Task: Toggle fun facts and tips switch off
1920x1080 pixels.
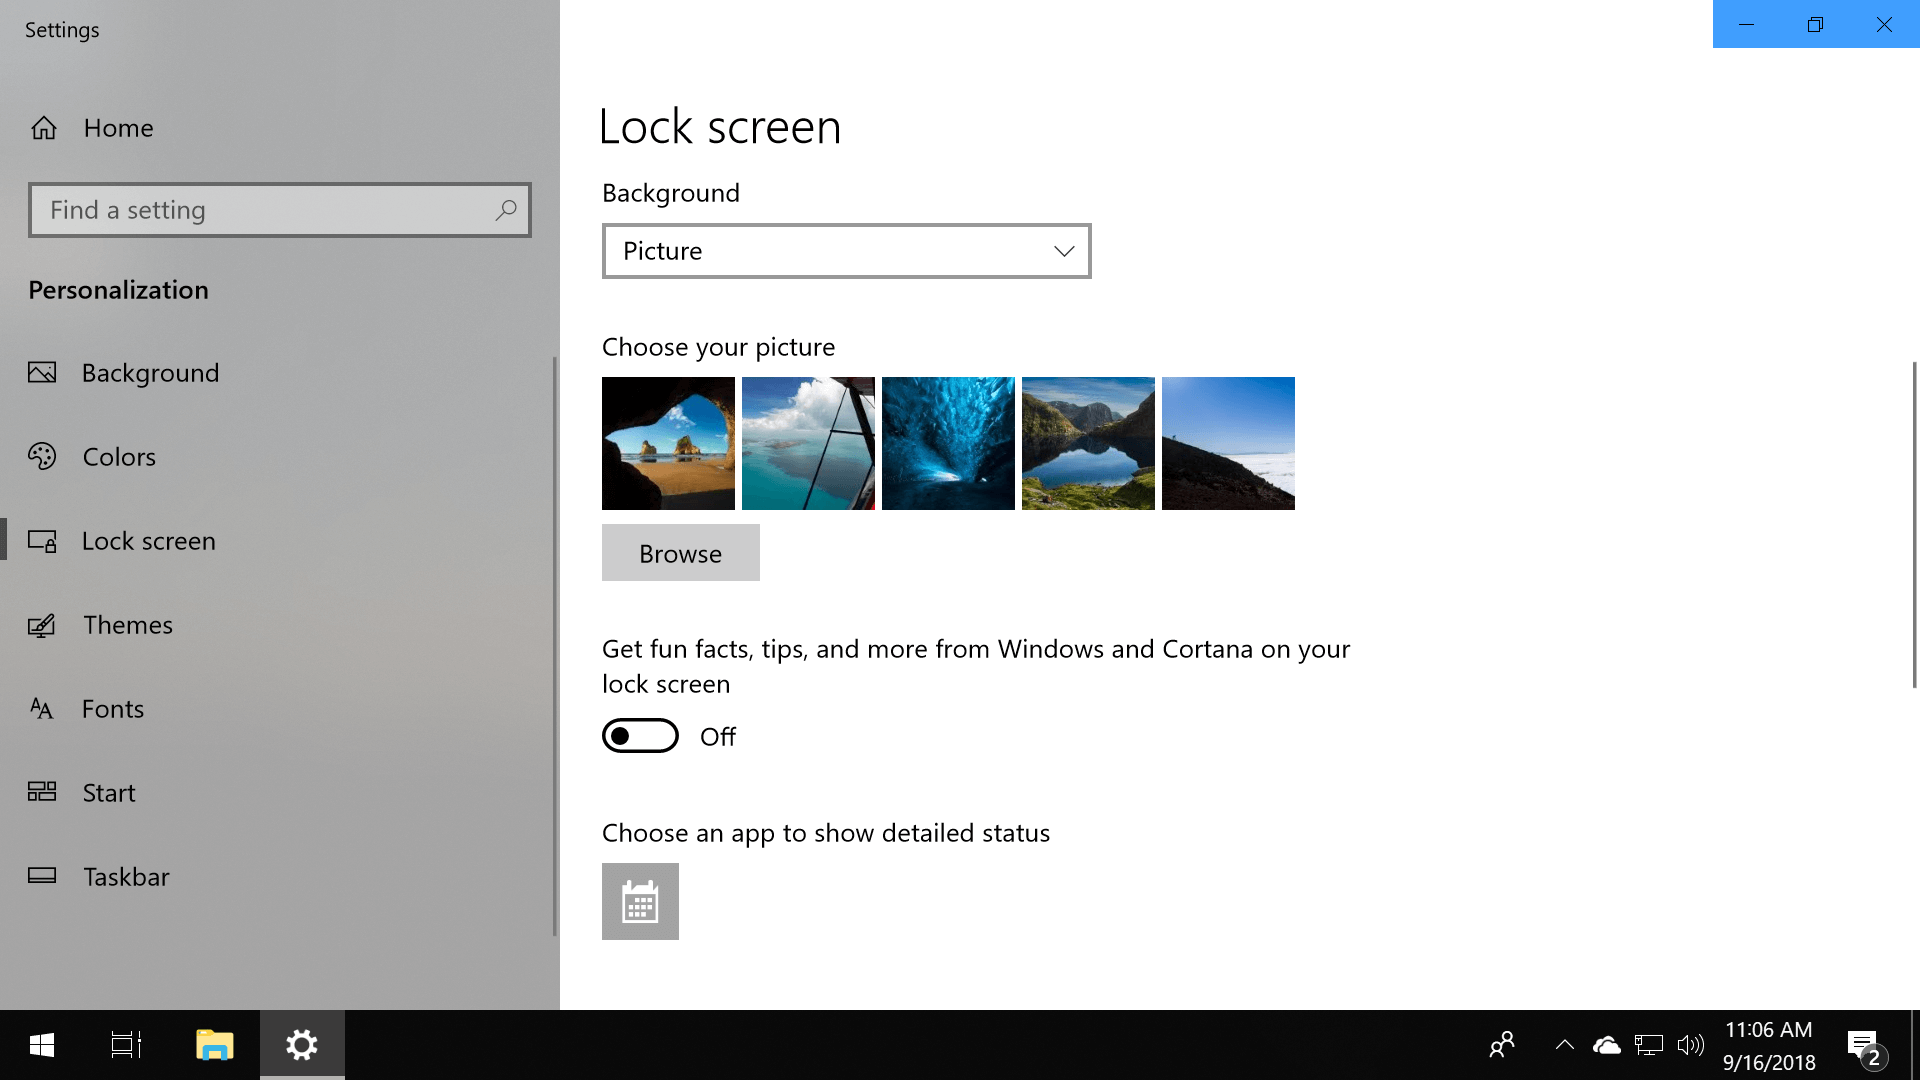Action: coord(640,736)
